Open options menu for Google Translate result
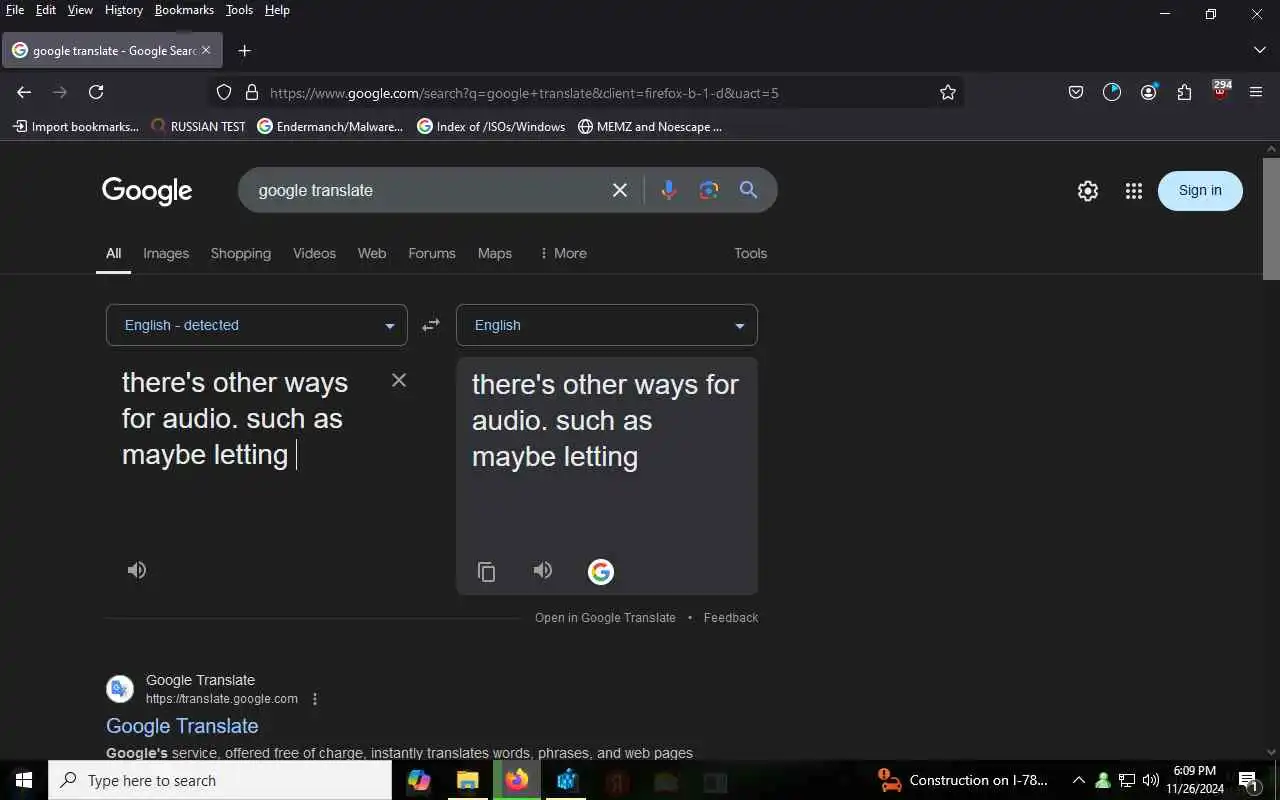This screenshot has width=1280, height=800. click(x=315, y=699)
